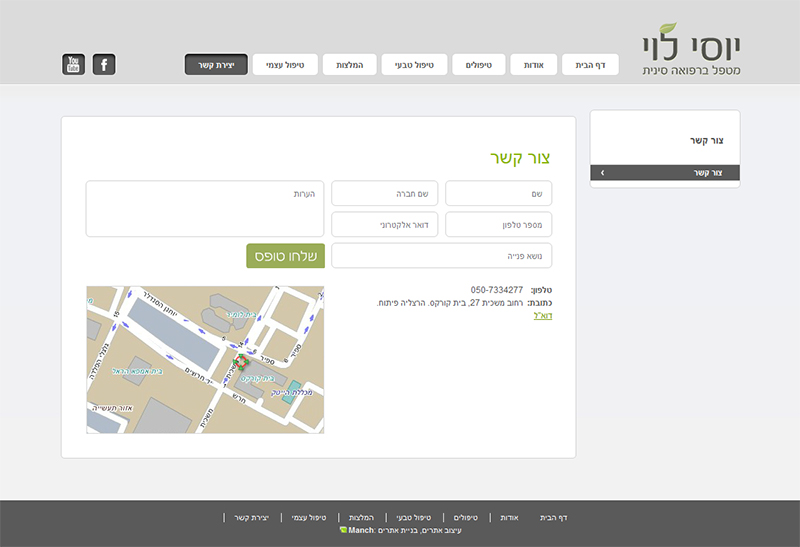800x547 pixels.
Task: Click the דוא"ל email link
Action: pyautogui.click(x=543, y=315)
